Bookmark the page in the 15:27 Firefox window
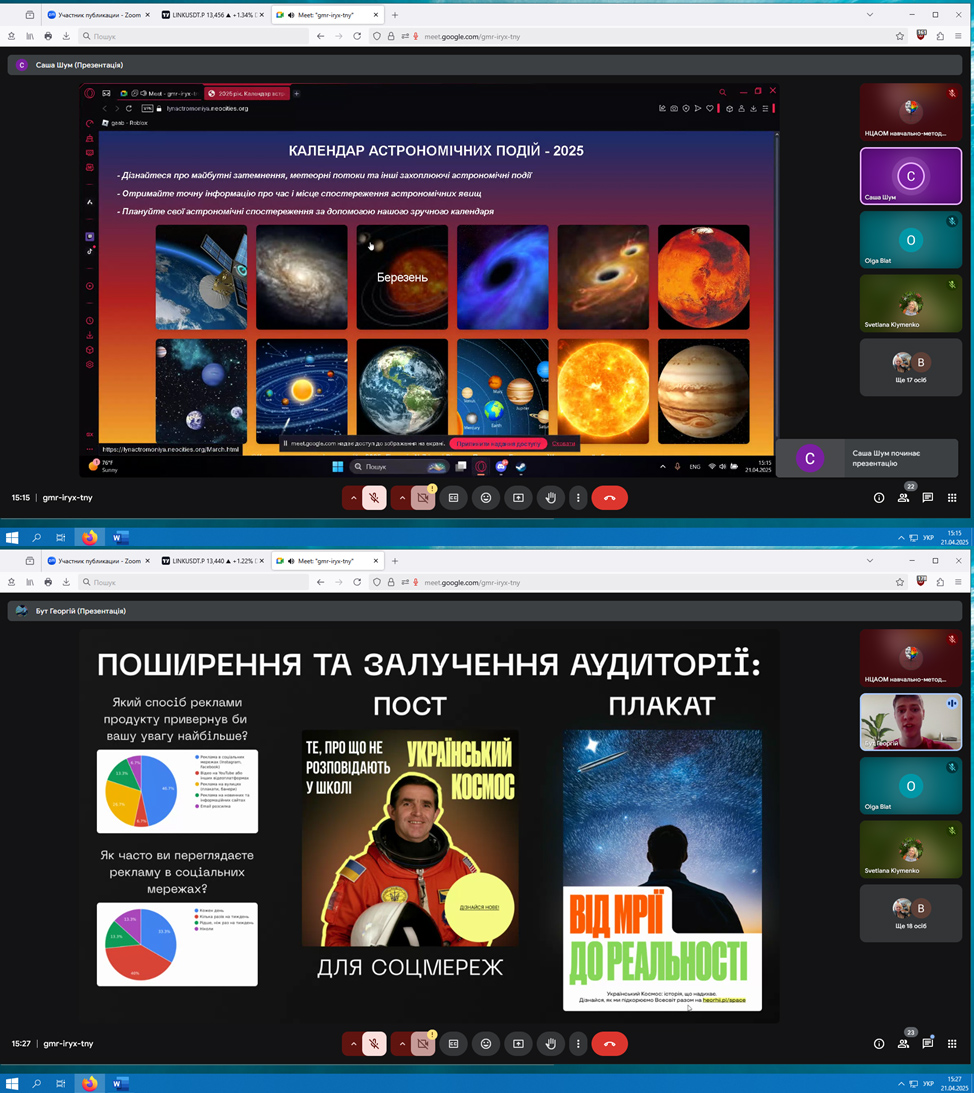 pyautogui.click(x=900, y=582)
